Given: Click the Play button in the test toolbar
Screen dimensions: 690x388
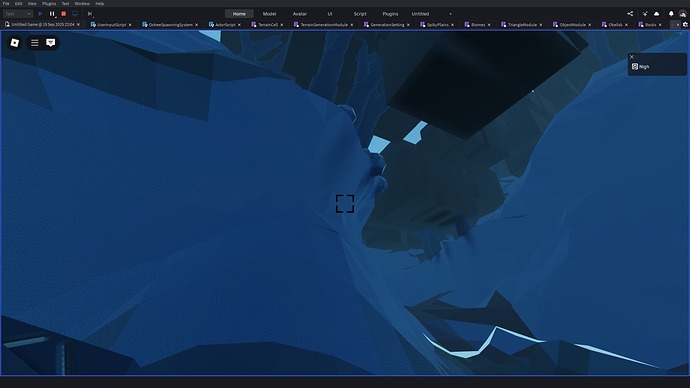Looking at the screenshot, I should coord(40,14).
